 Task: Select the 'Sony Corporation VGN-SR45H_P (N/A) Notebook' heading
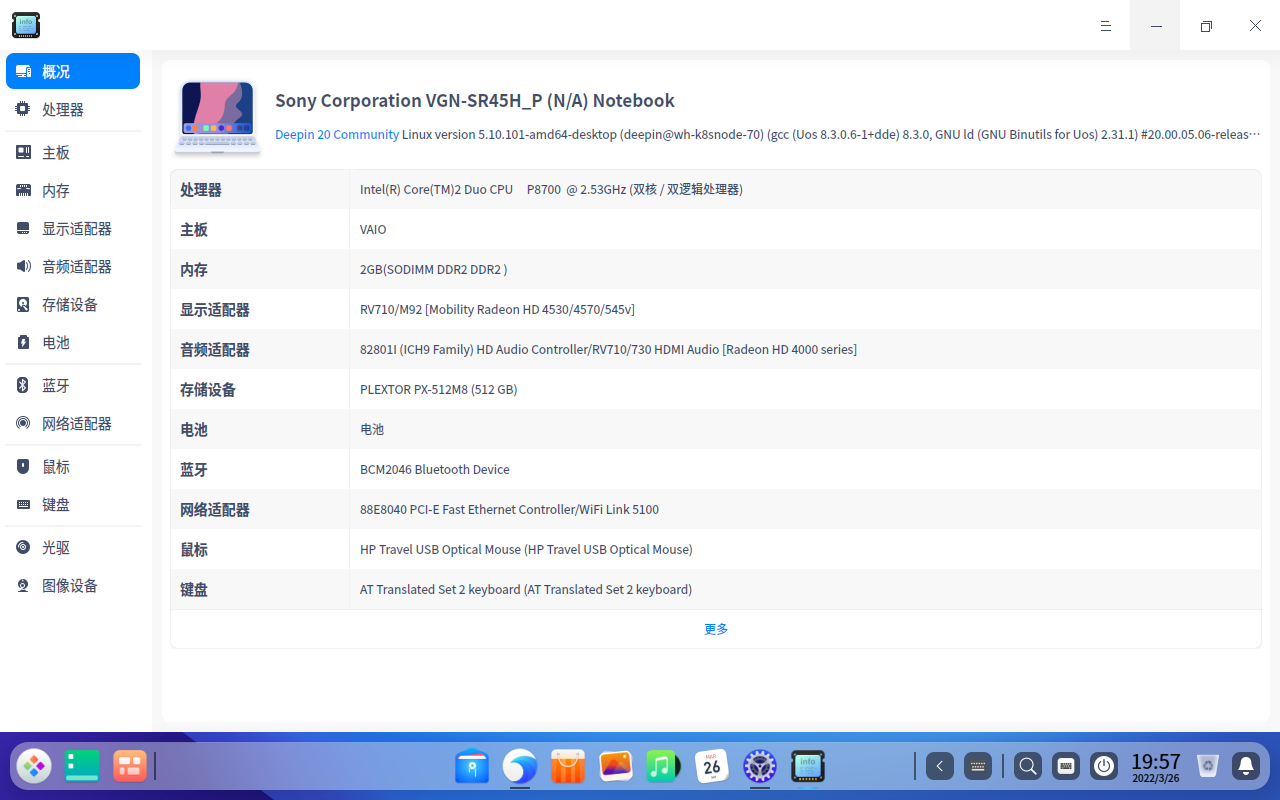pos(475,100)
